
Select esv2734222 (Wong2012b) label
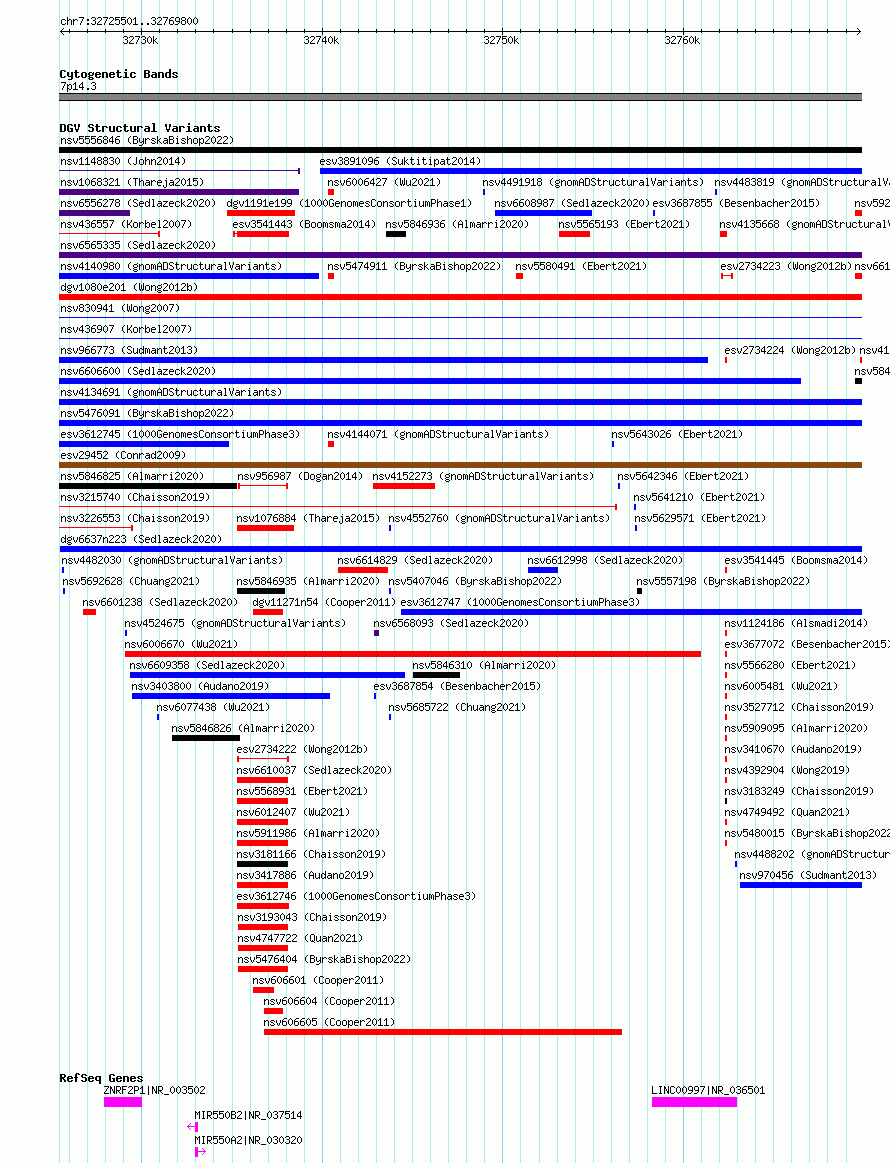click(303, 749)
